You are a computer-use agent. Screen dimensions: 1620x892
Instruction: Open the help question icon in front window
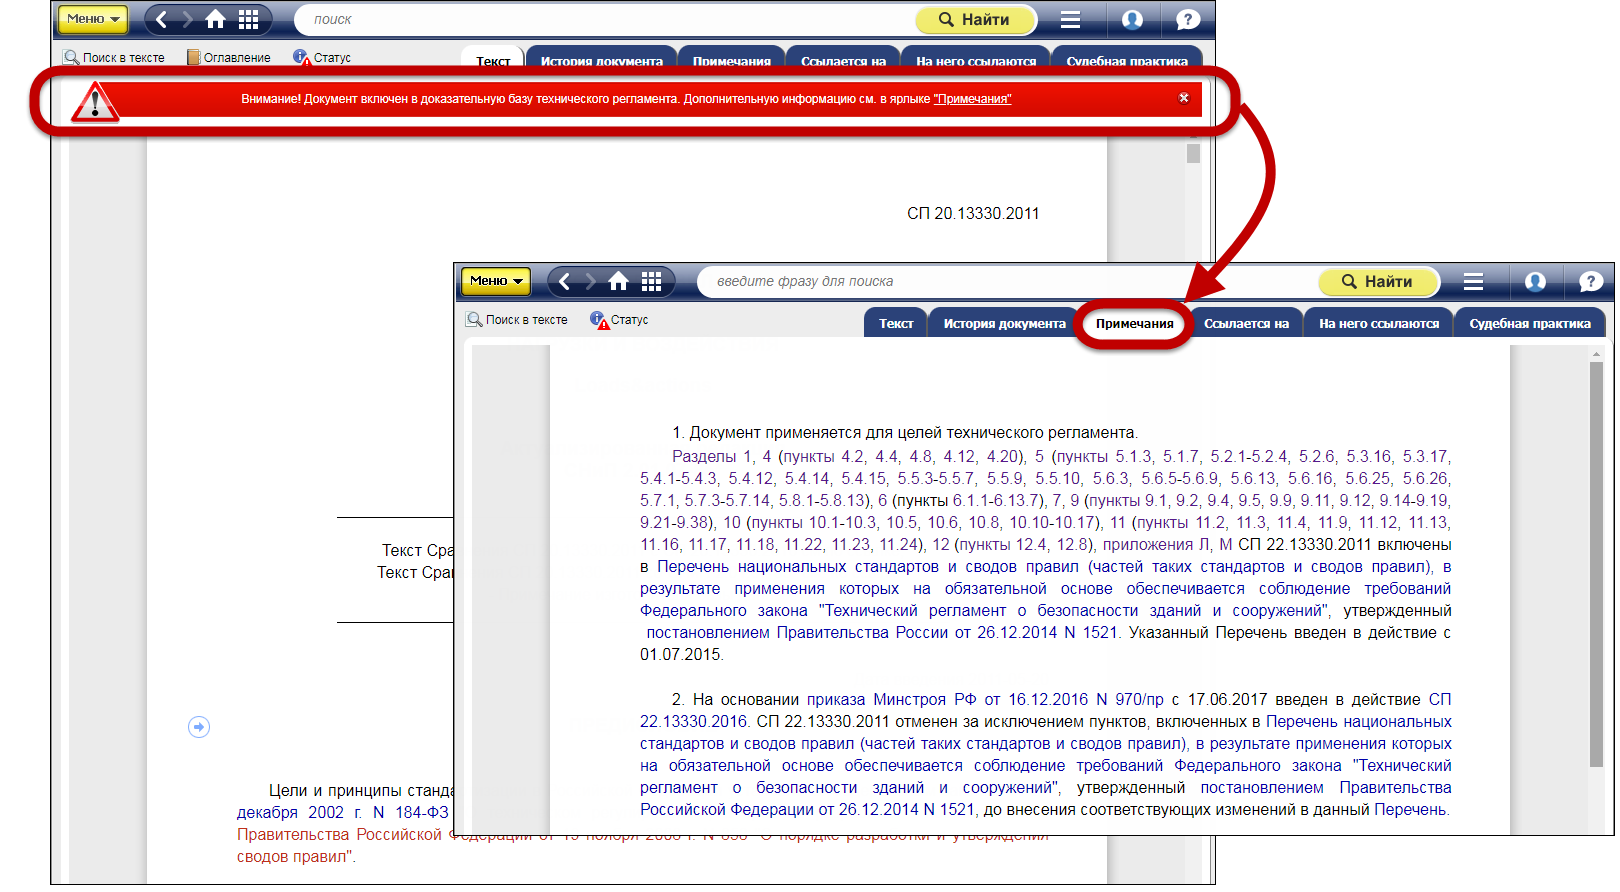[x=1590, y=282]
